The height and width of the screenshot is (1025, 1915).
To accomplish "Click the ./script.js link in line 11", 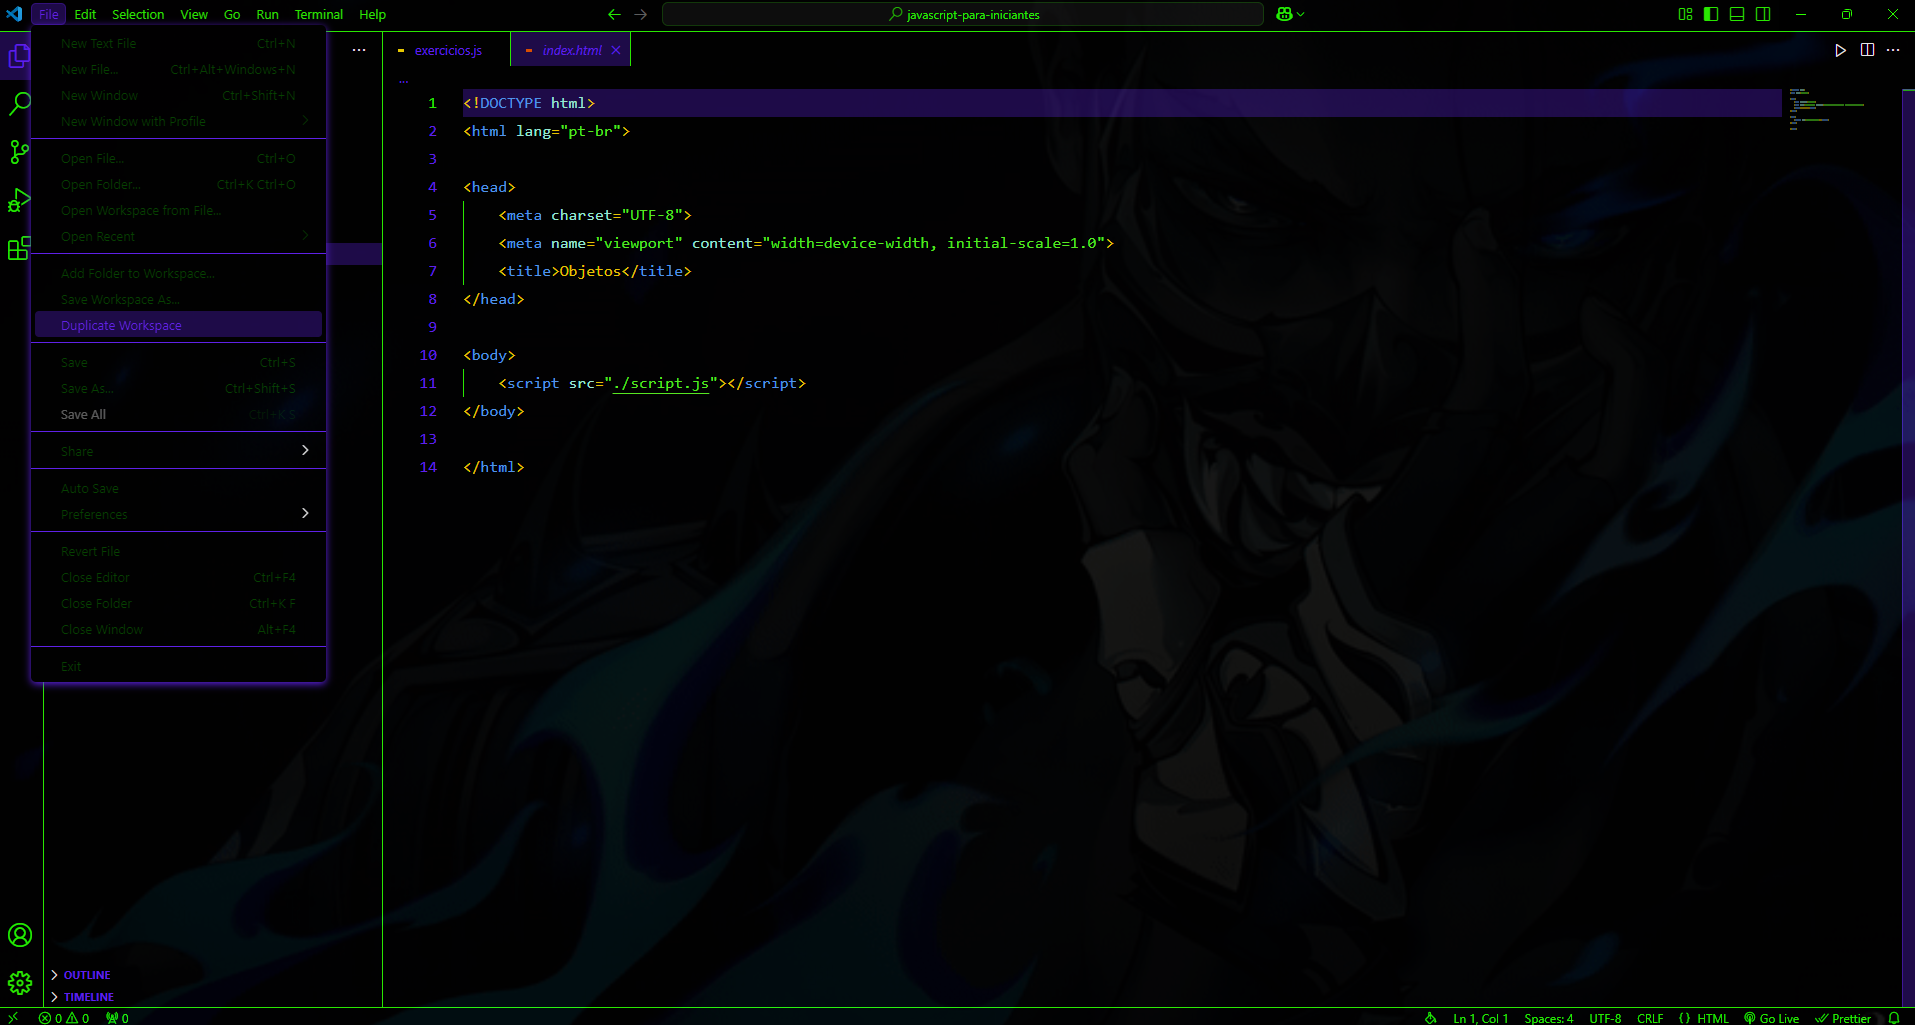I will 661,383.
